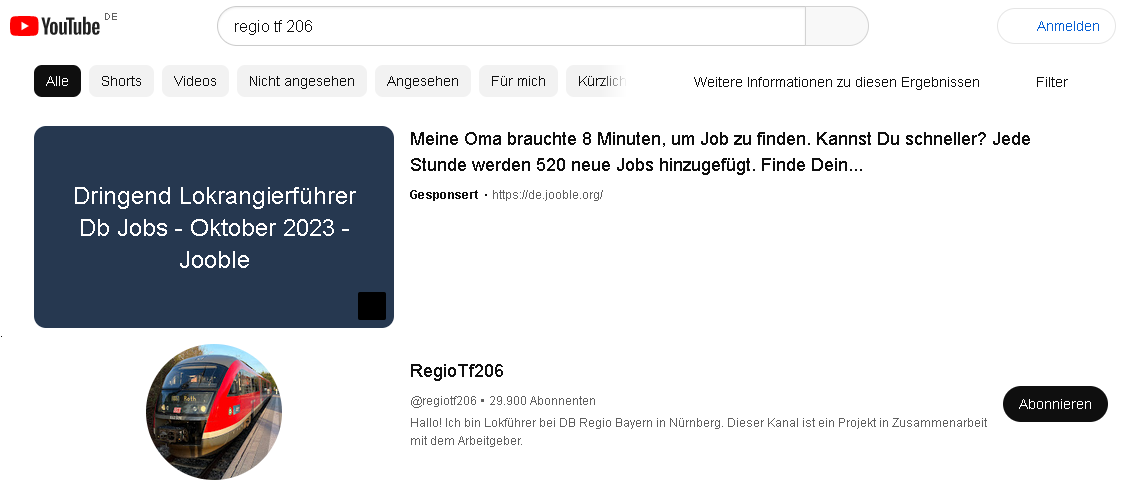Click the search submit button beside the query
The width and height of the screenshot is (1130, 499).
pos(837,26)
